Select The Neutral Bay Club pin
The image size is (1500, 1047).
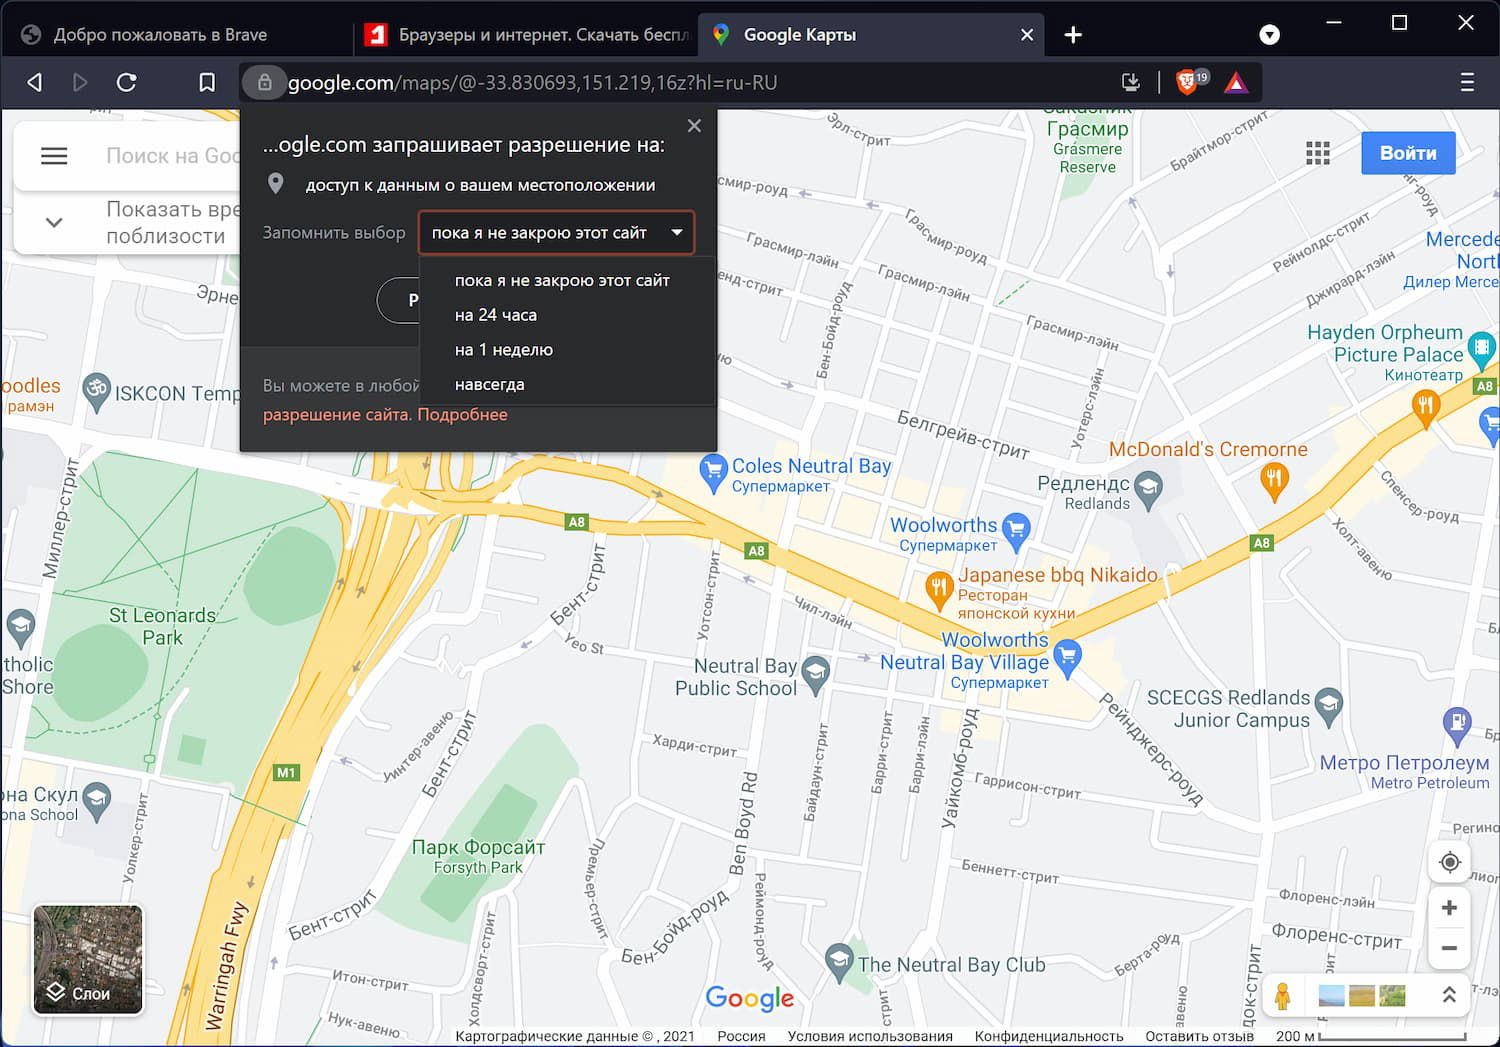tap(839, 961)
